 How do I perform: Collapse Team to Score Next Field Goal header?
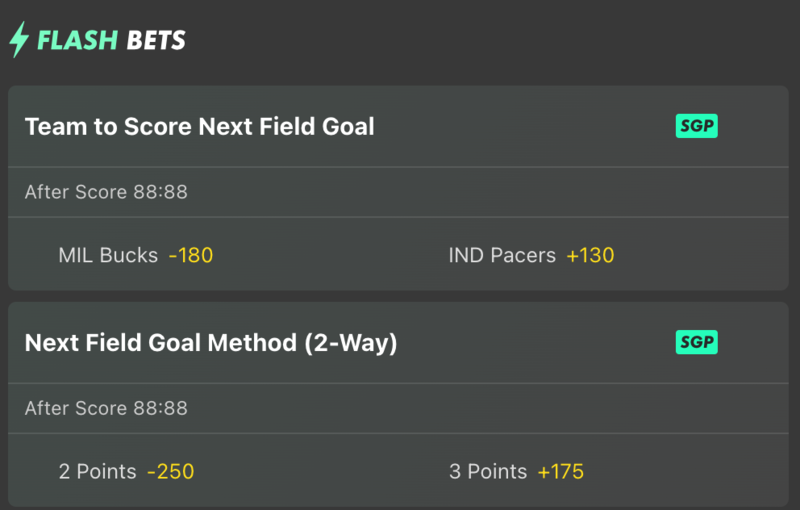398,126
